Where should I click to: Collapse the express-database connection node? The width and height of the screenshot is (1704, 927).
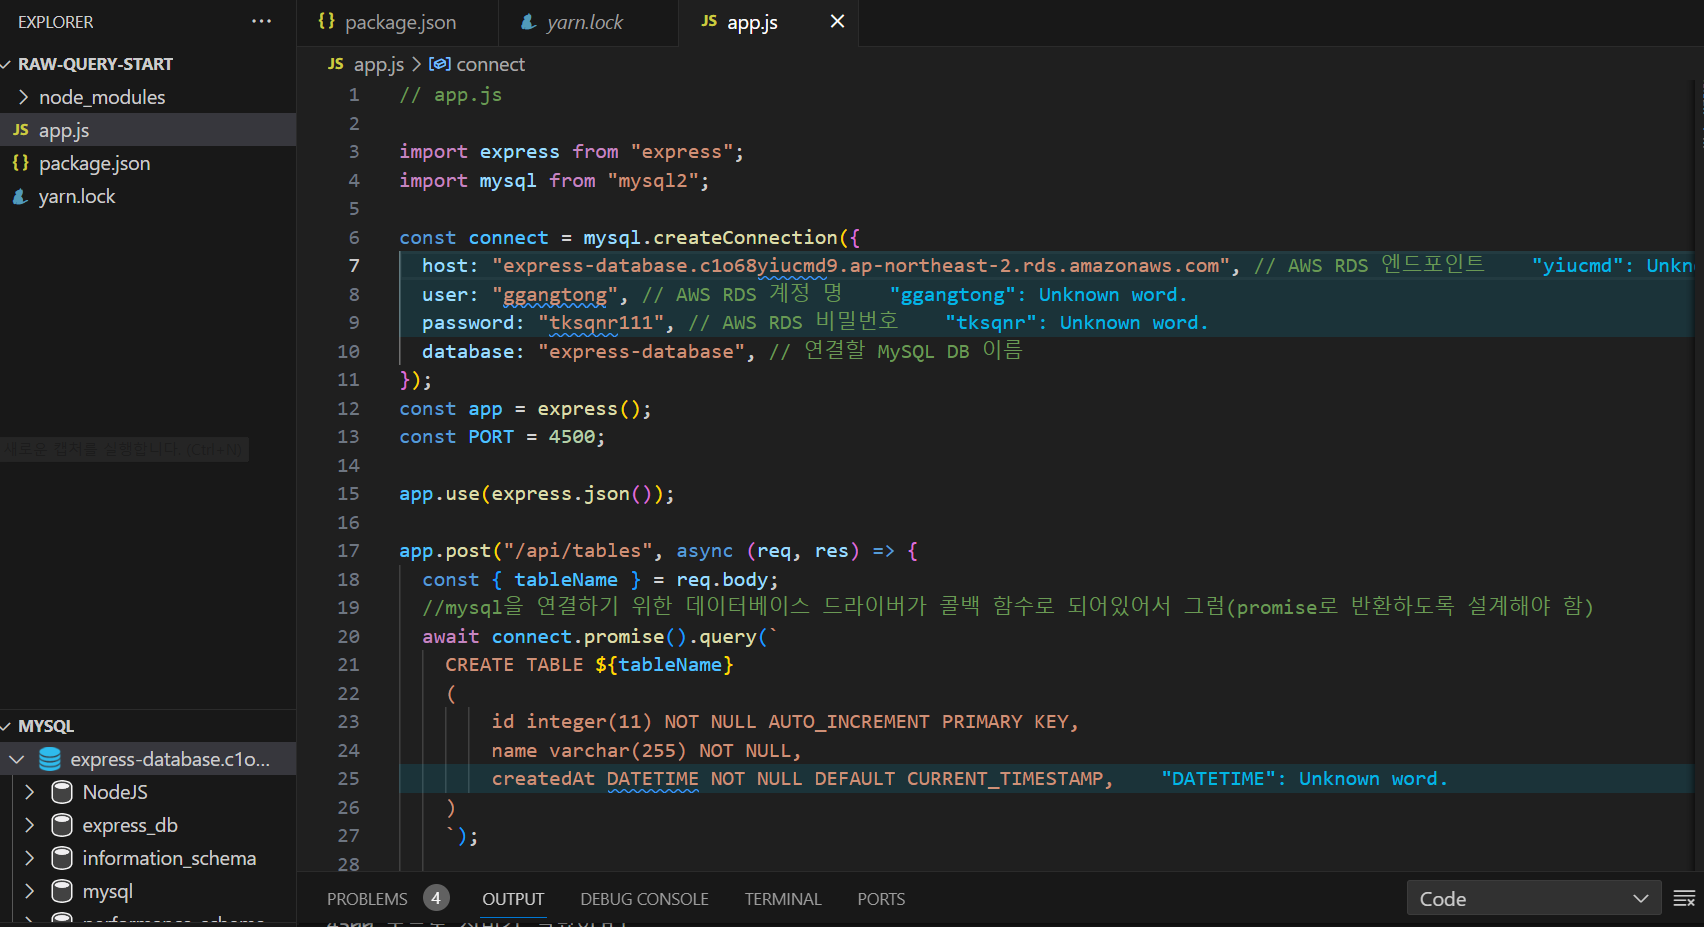16,759
